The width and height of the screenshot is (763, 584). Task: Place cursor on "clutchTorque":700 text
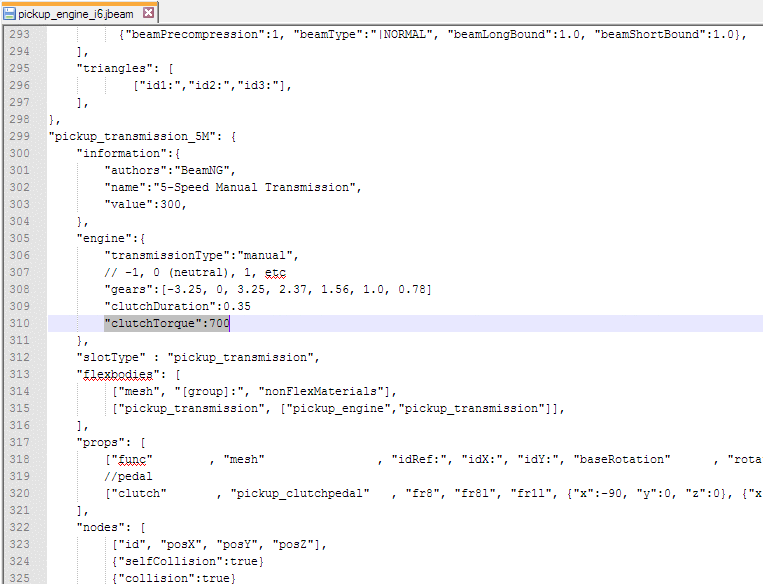click(166, 323)
